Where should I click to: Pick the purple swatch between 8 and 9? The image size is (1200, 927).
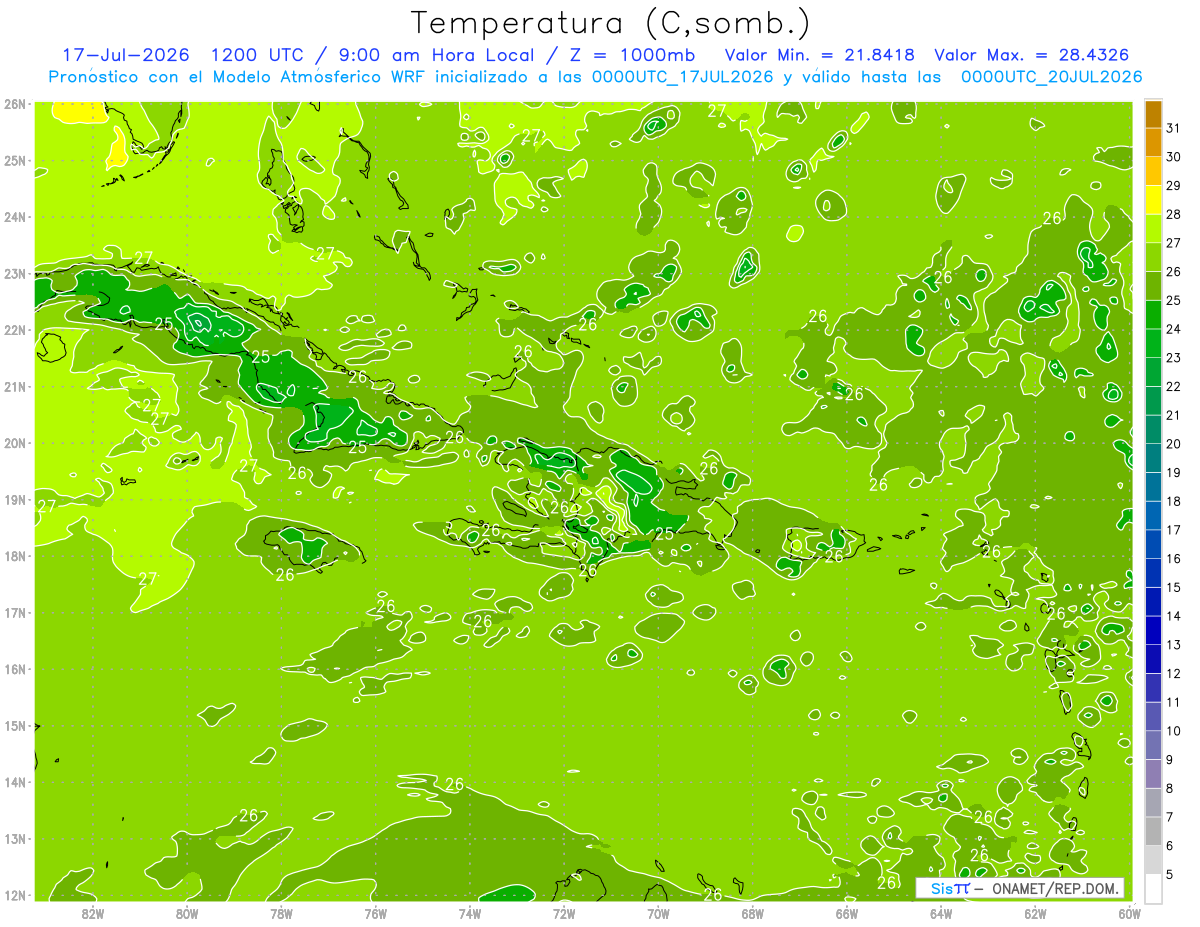pyautogui.click(x=1153, y=774)
